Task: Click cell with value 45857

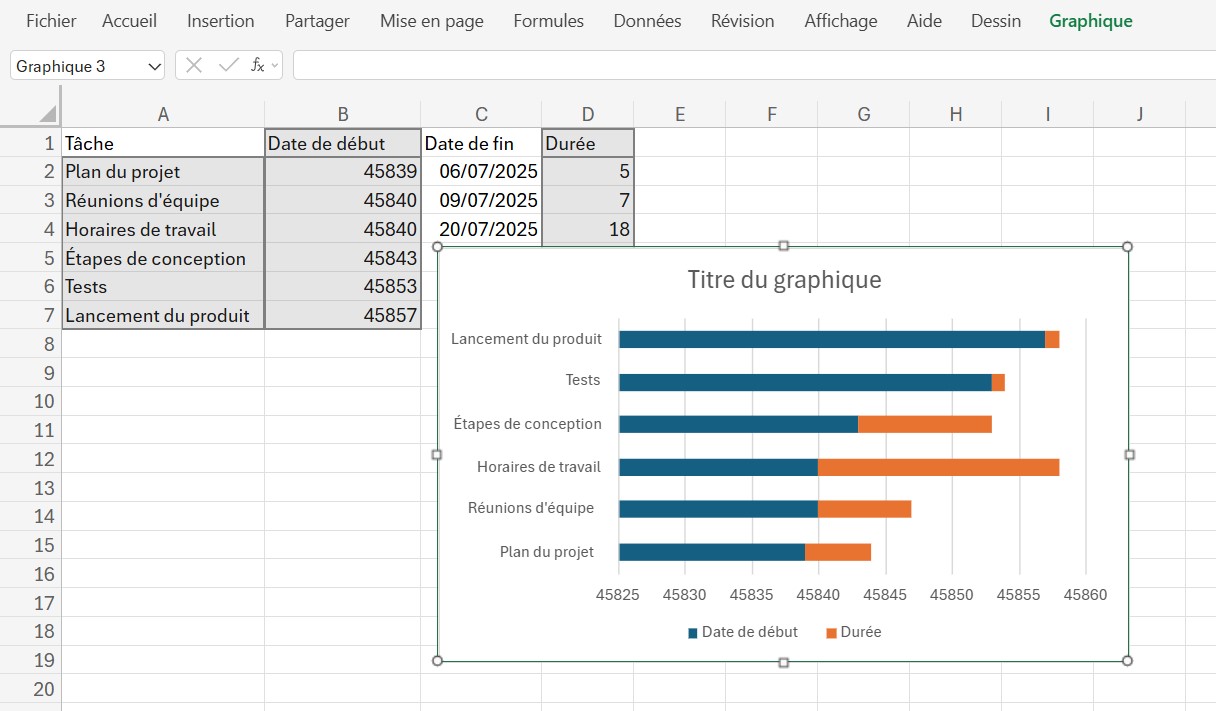Action: [343, 316]
